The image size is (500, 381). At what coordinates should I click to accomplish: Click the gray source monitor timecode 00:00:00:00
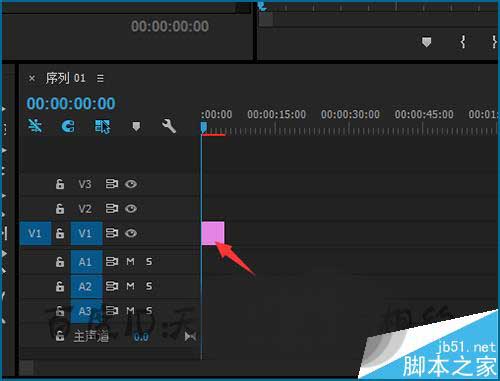tap(170, 26)
